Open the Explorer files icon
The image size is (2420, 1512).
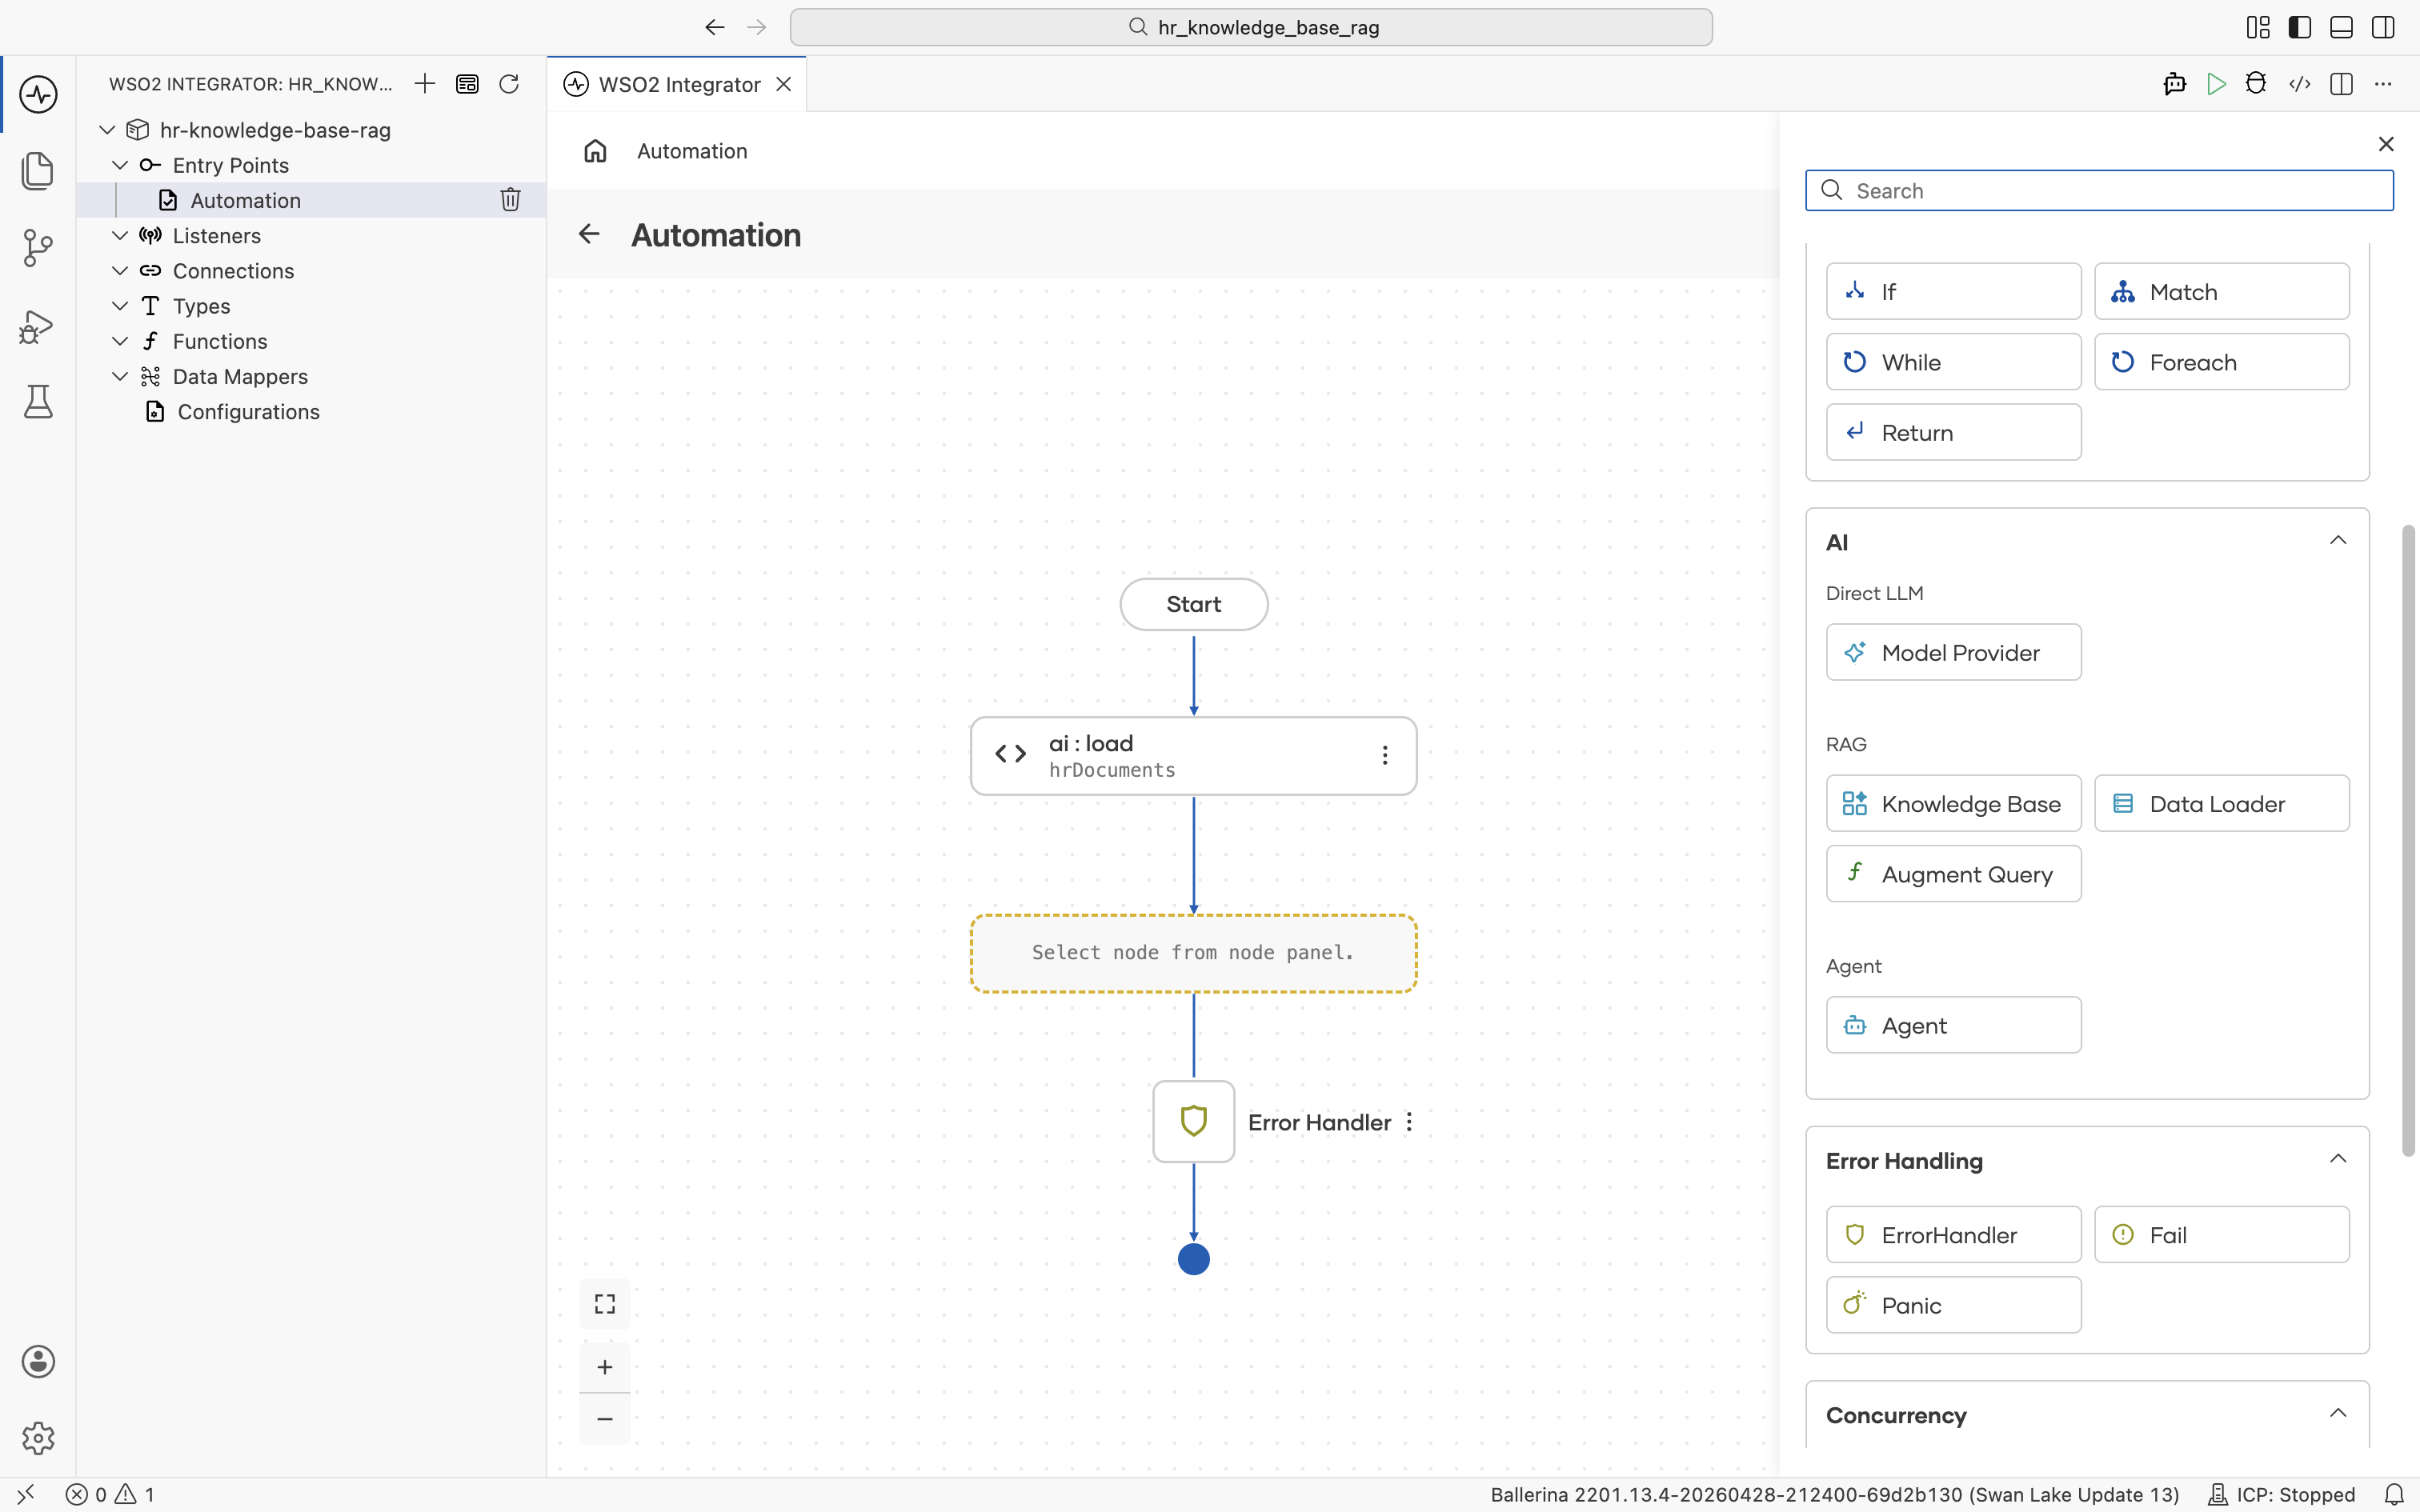[x=38, y=171]
